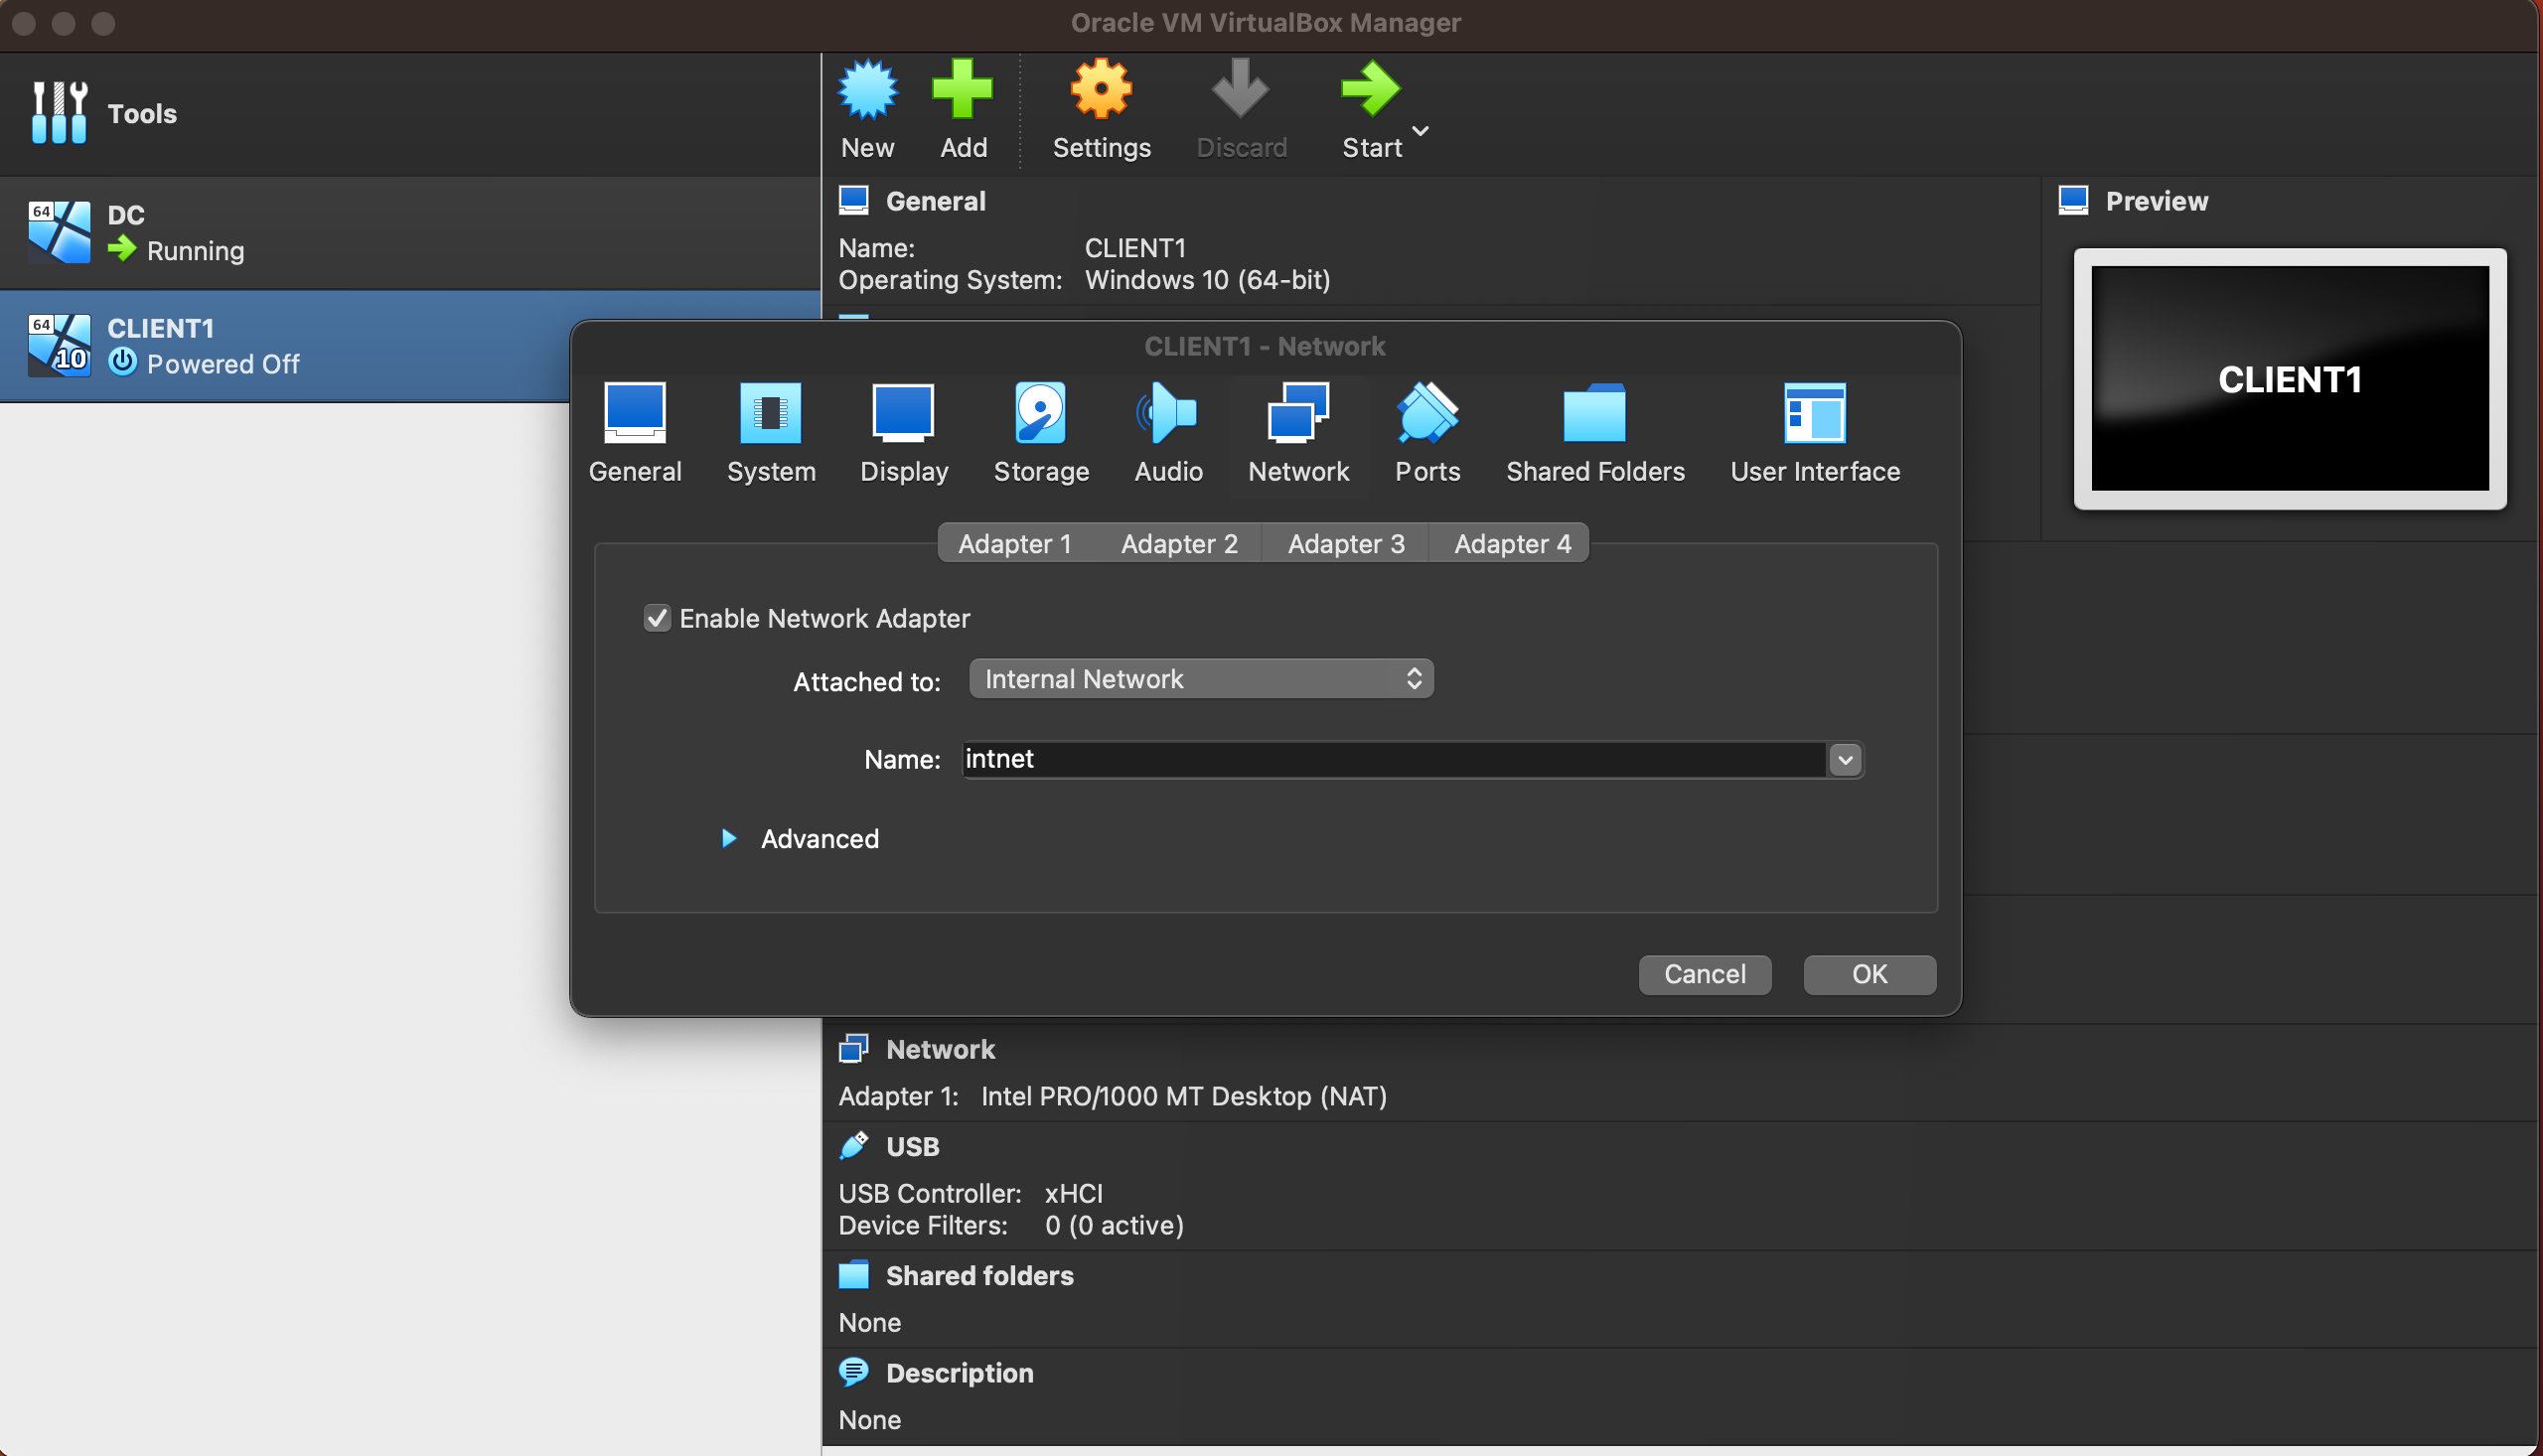Screen dimensions: 2543x1456
Task: Open the Start button dropdown arrow
Action: coord(1420,131)
